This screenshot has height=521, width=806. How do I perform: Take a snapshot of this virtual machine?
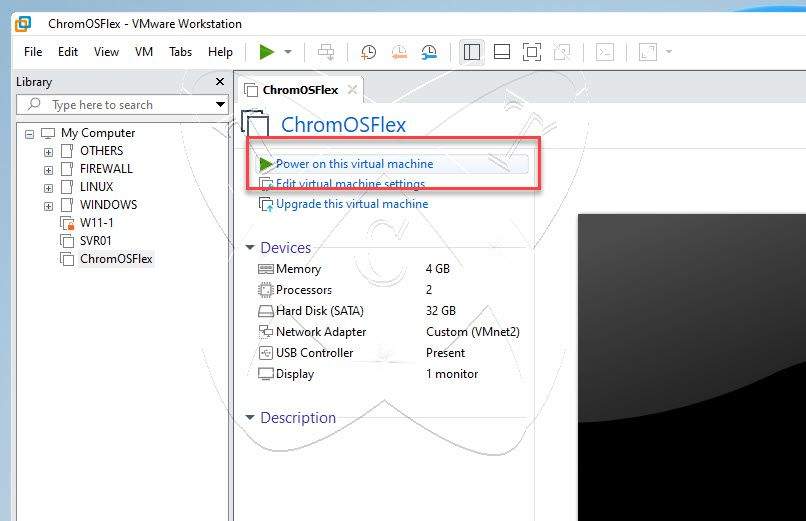click(369, 52)
